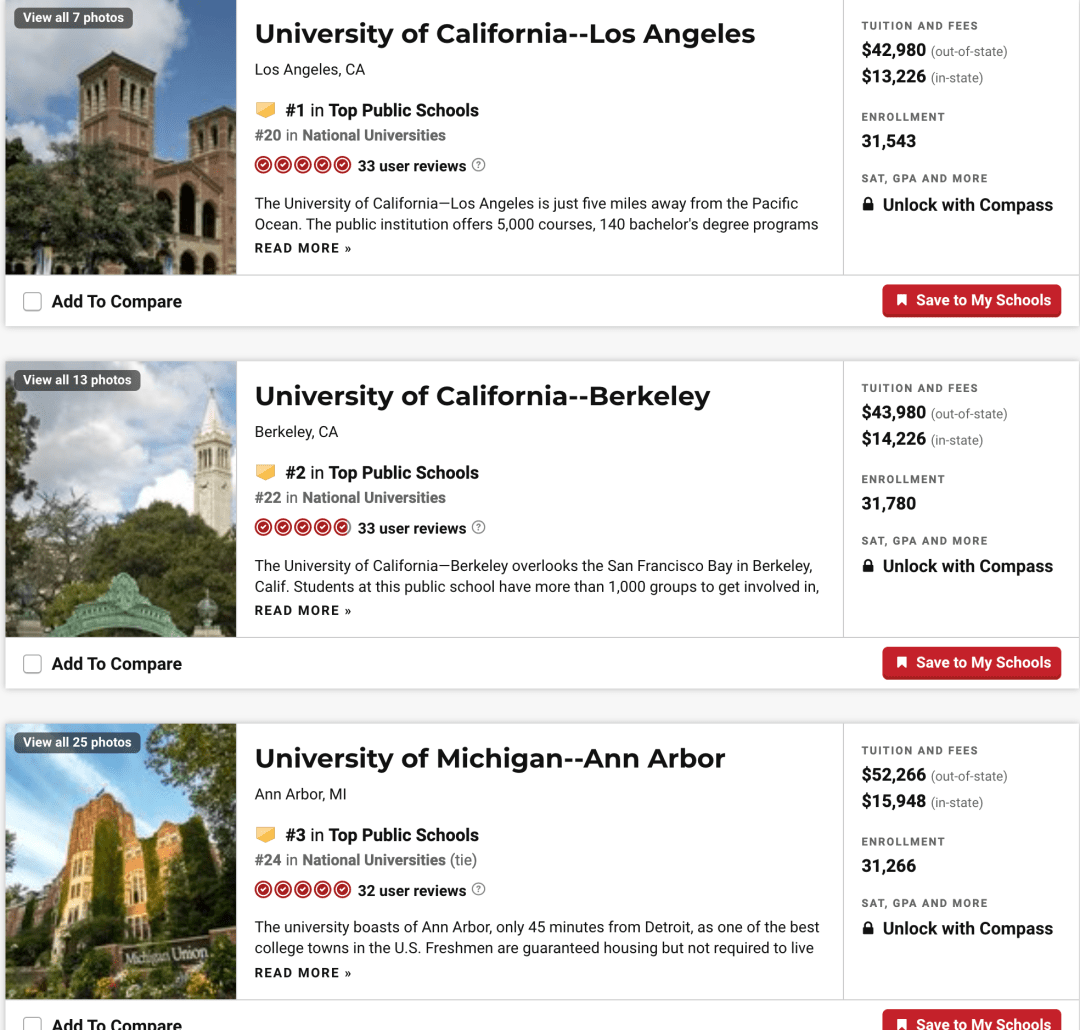
Task: View all 25 photos of Michigan
Action: click(x=77, y=742)
